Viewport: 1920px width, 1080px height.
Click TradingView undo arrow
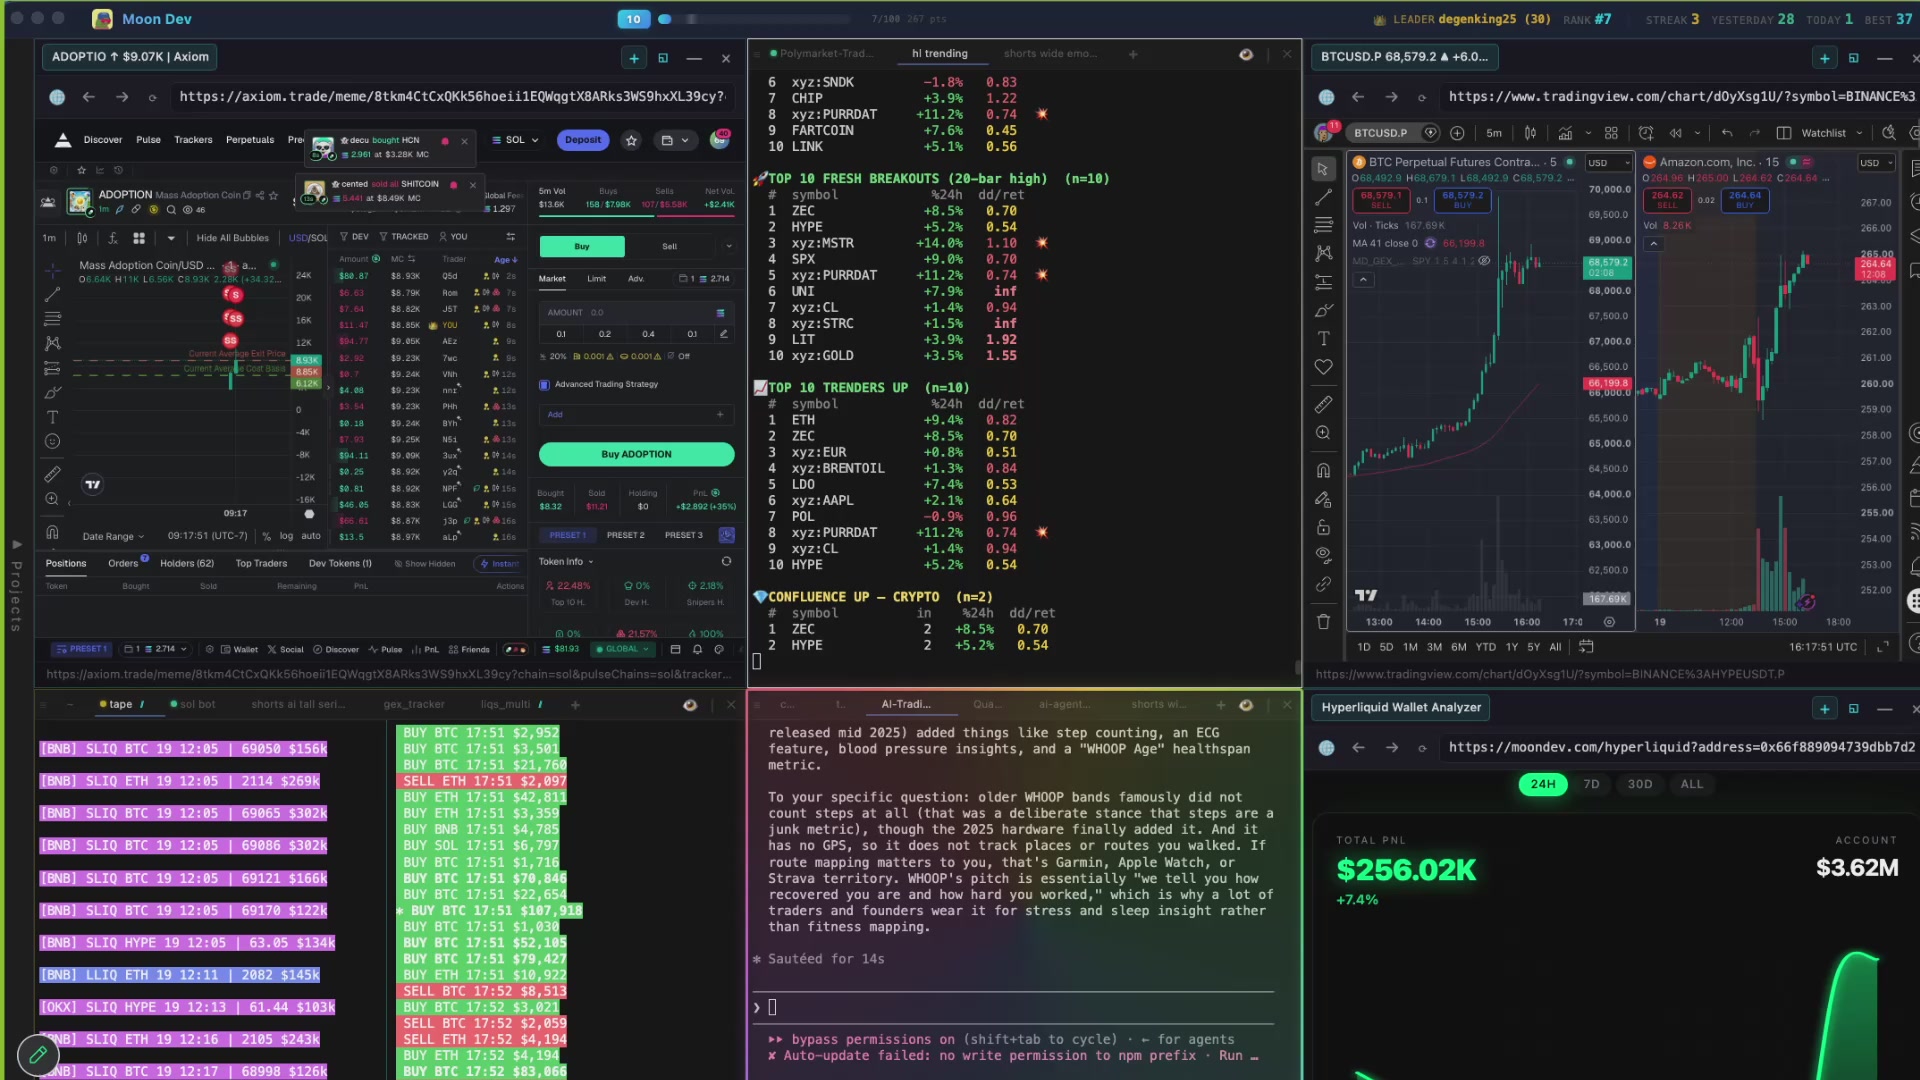(1726, 133)
